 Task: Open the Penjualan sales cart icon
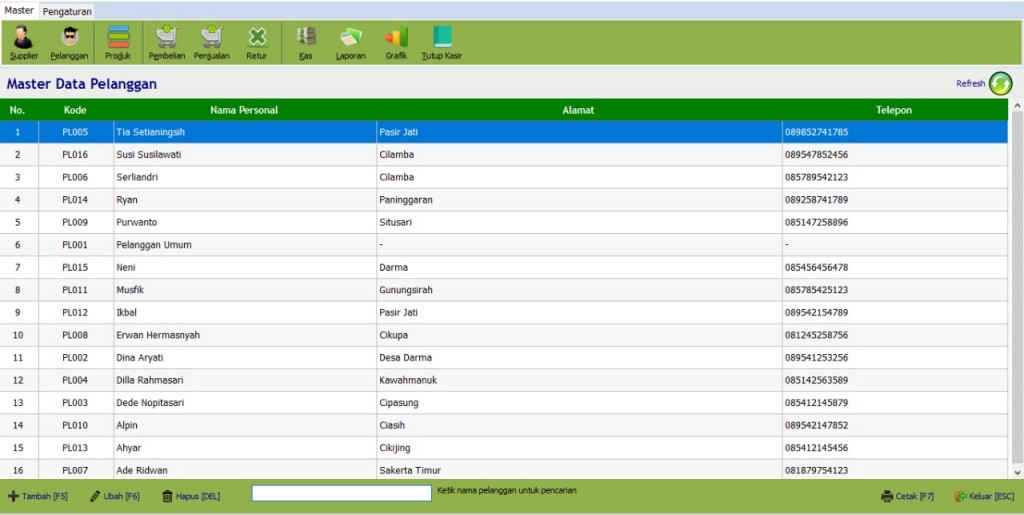coord(211,38)
